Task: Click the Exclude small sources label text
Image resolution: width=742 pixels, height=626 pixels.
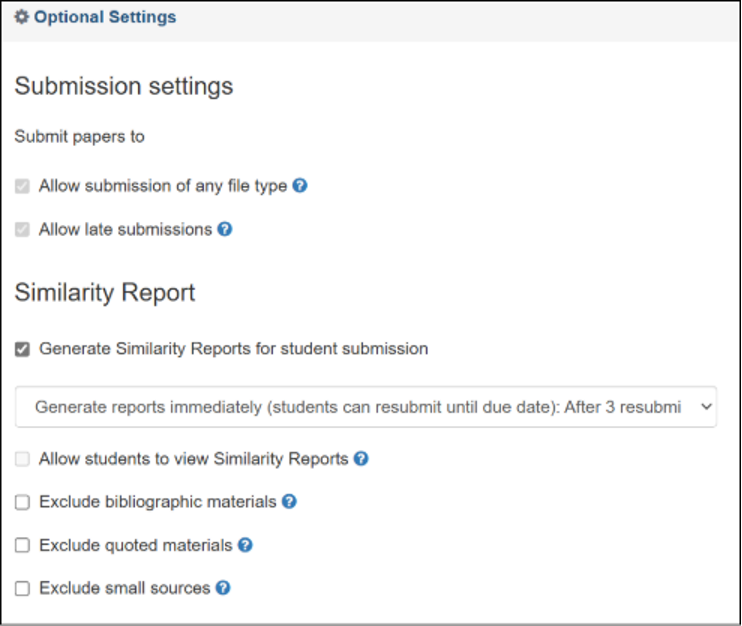Action: coord(124,588)
